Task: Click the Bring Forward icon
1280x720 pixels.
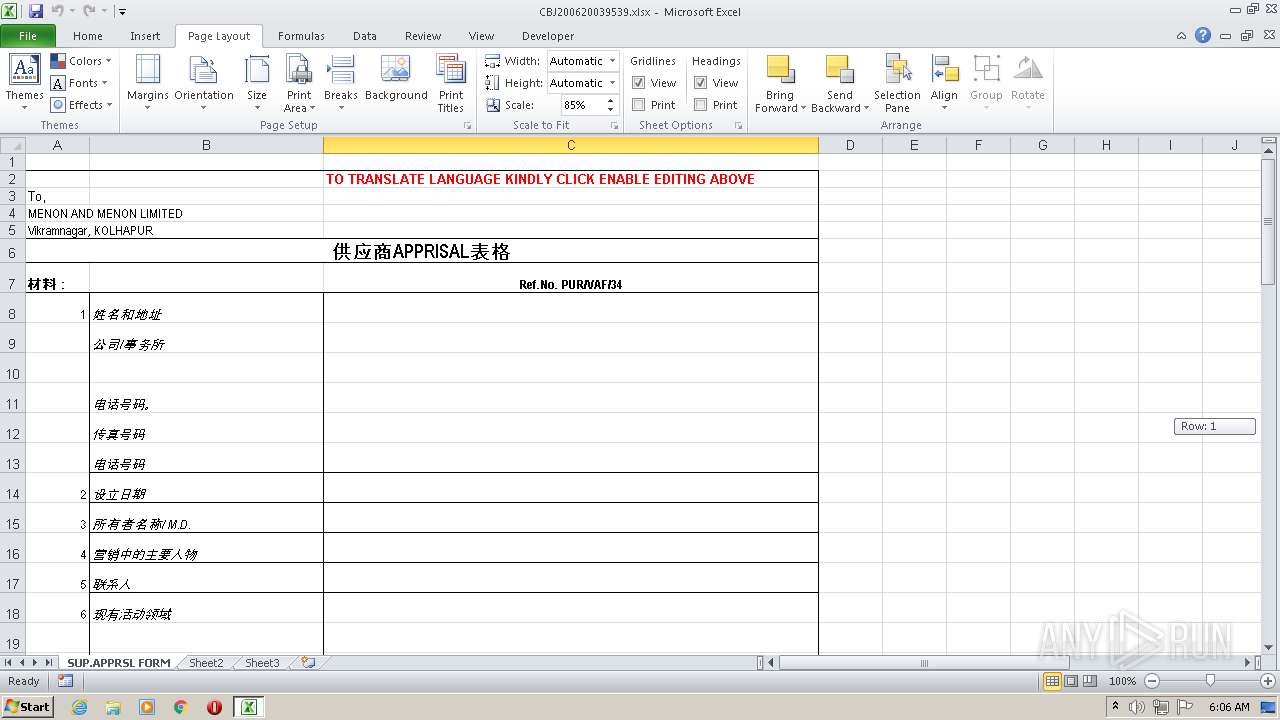Action: (780, 70)
